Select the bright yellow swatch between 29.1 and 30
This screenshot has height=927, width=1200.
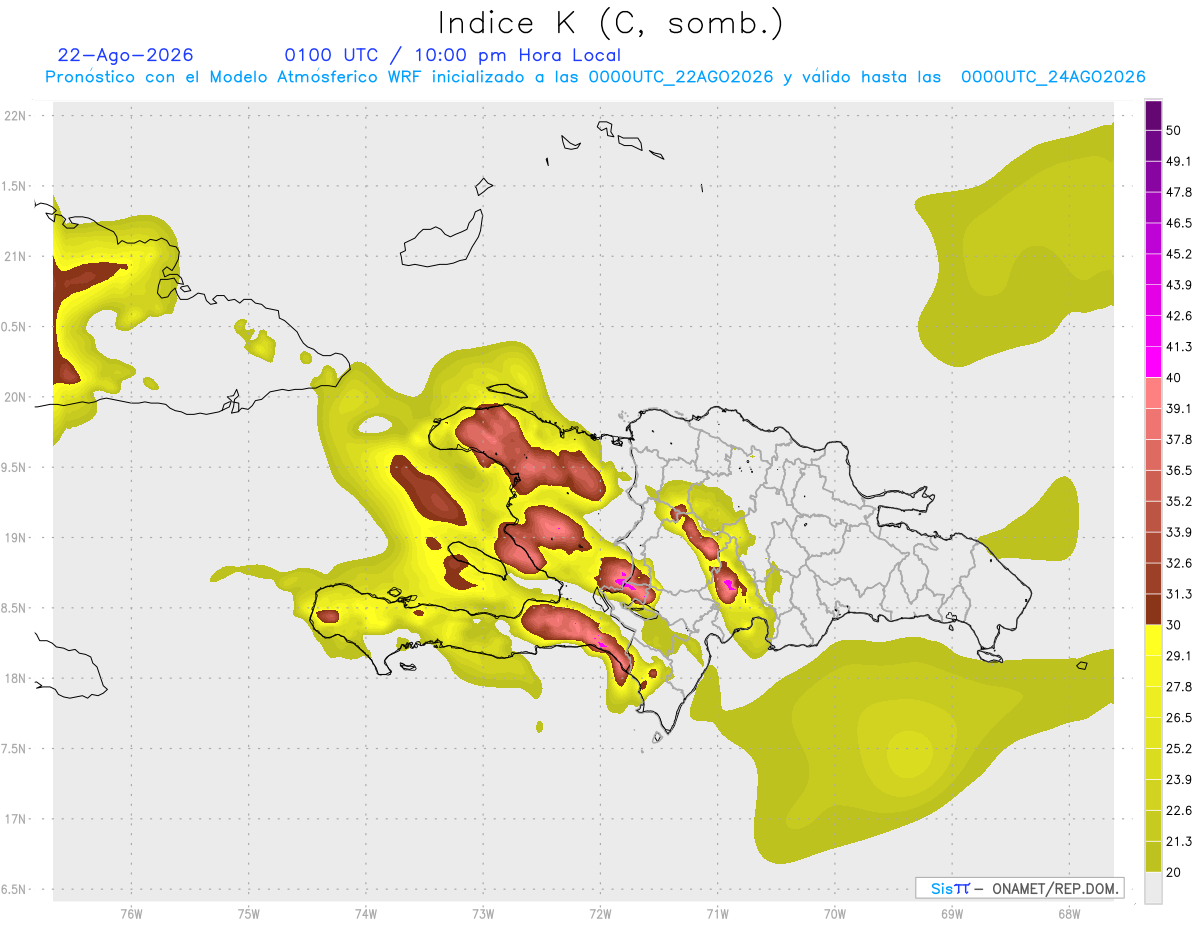[x=1154, y=640]
